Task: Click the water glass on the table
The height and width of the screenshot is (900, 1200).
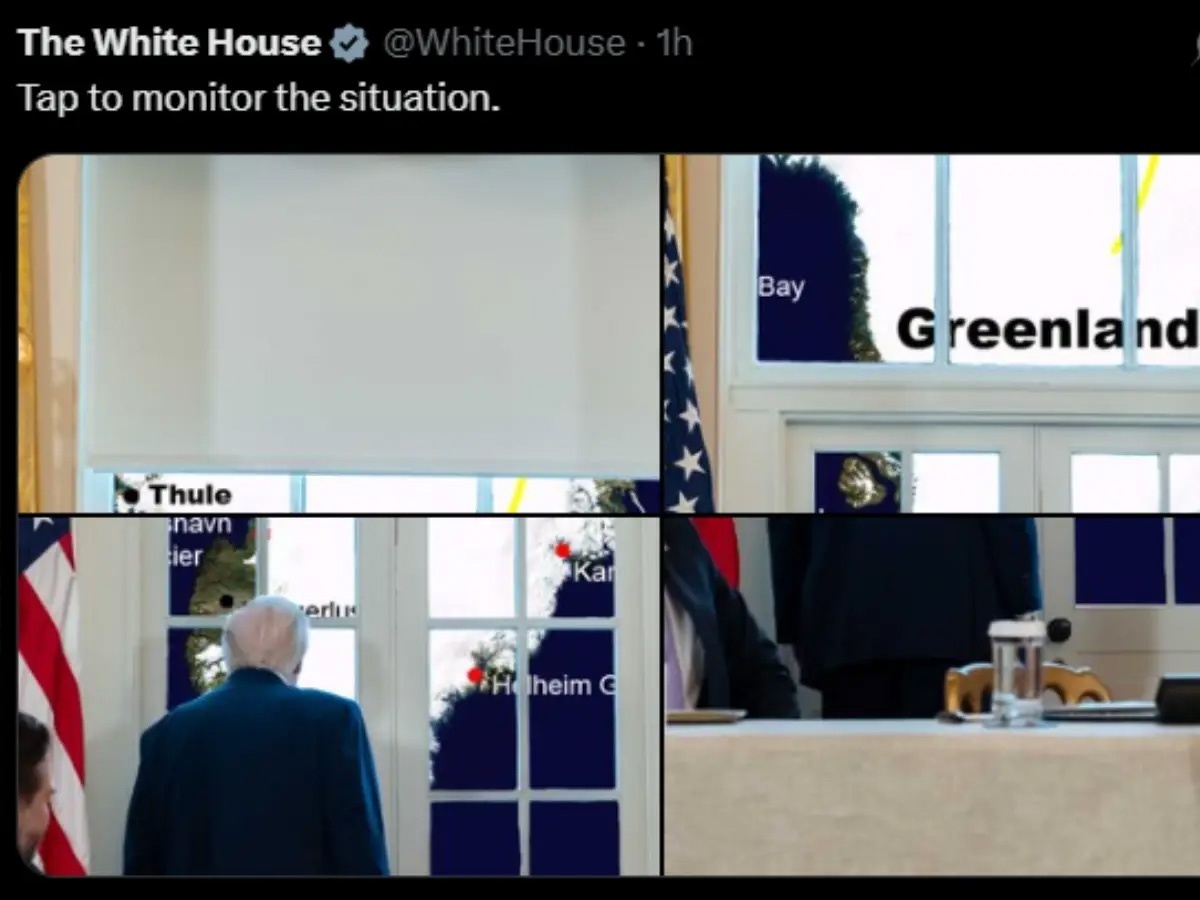Action: 1016,672
